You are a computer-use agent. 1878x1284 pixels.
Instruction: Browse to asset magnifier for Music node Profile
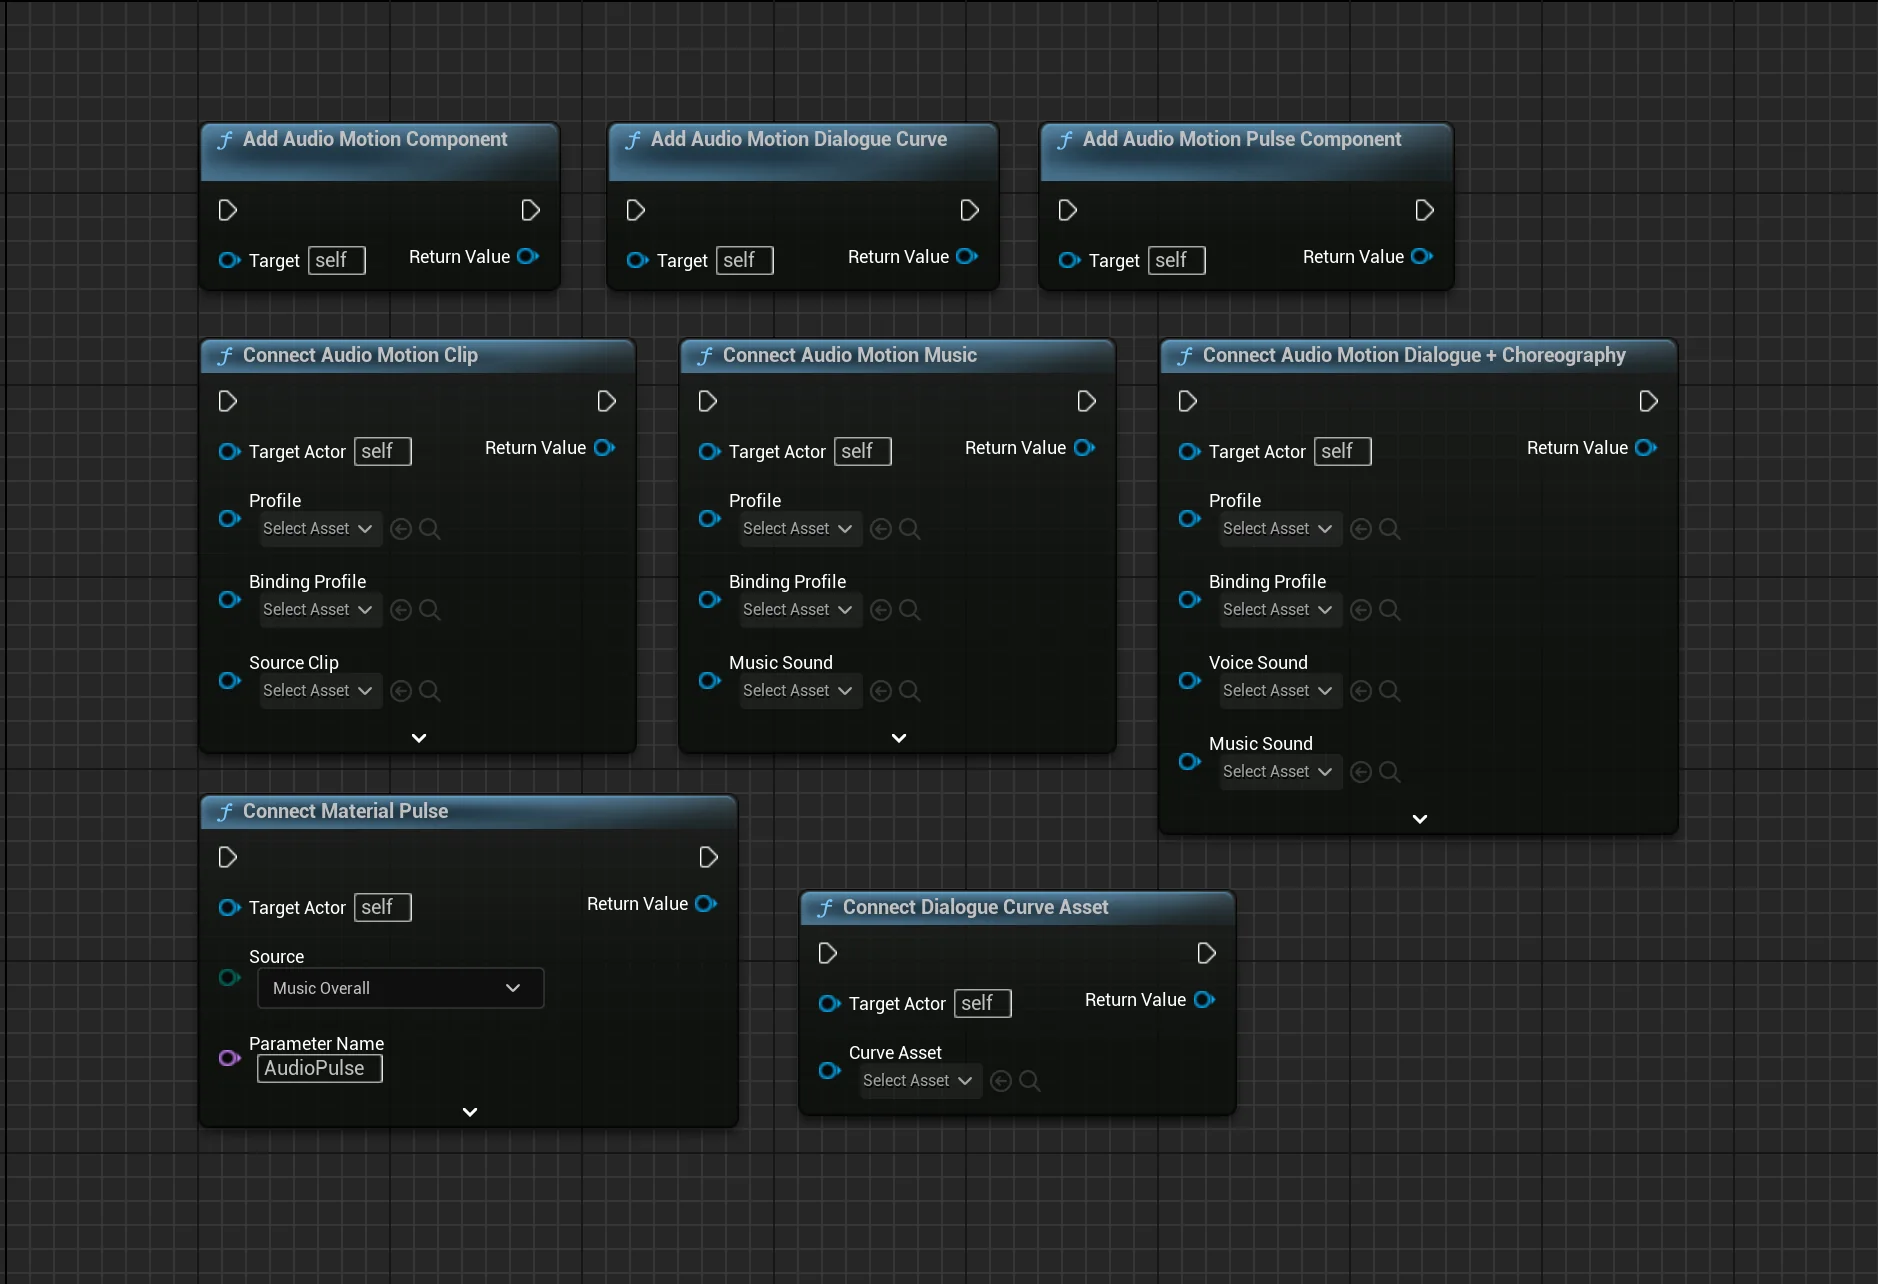910,528
